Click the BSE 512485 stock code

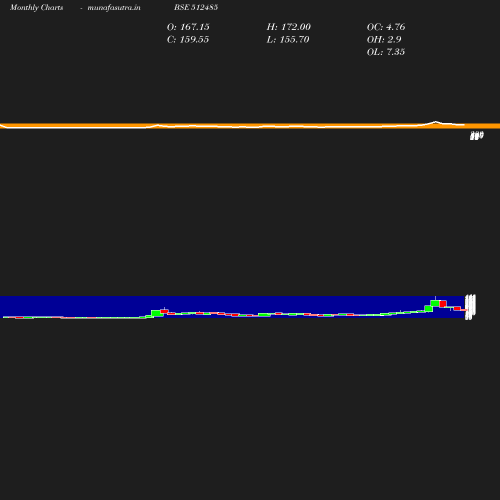[196, 7]
